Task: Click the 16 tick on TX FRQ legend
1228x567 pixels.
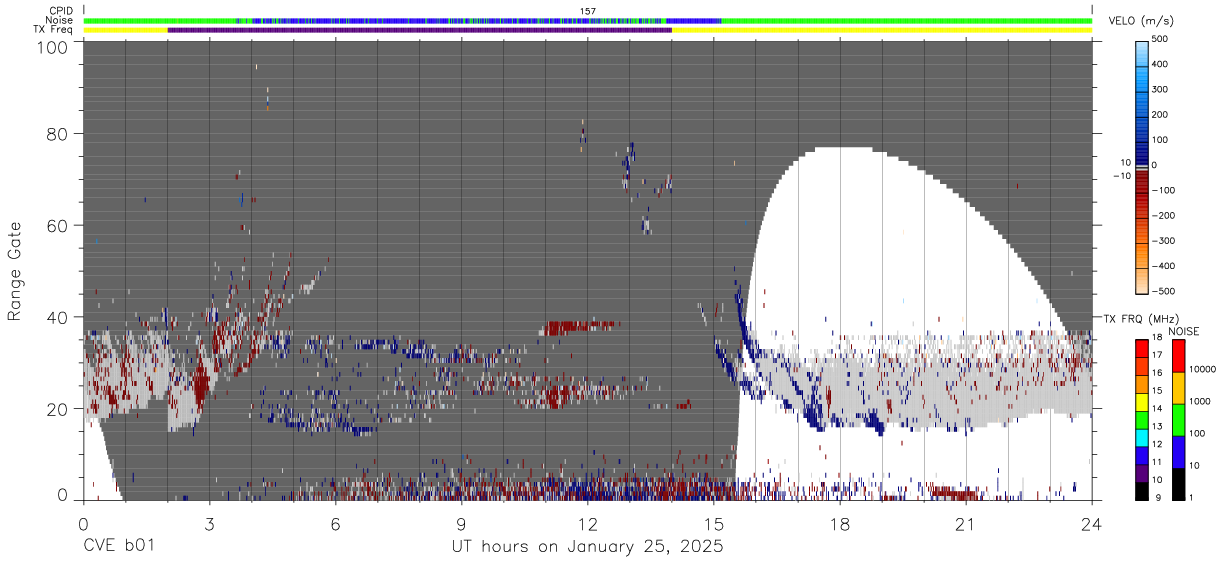Action: (x=1158, y=373)
